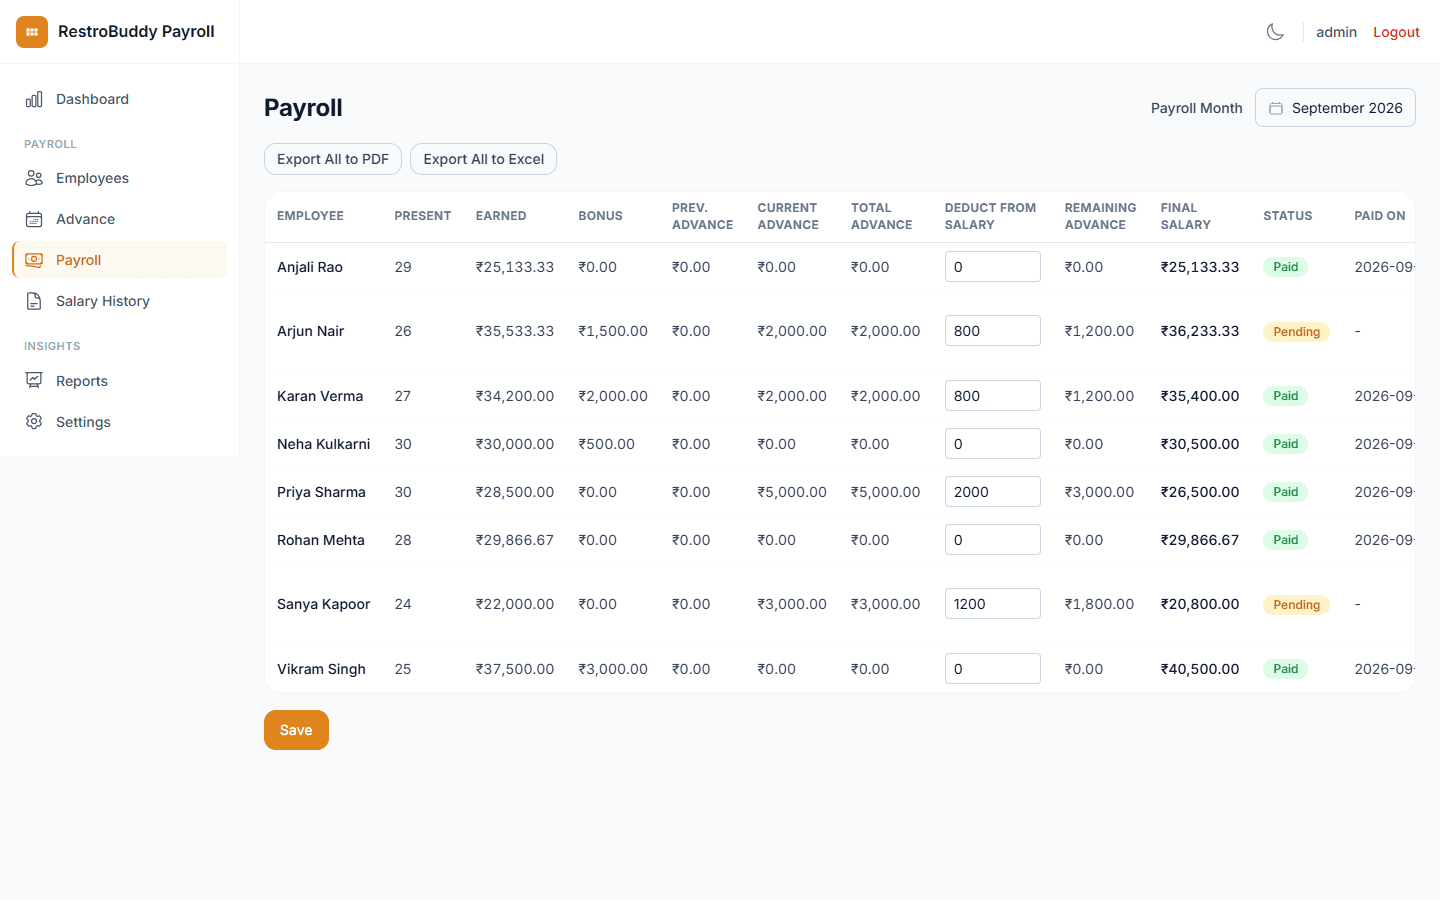The width and height of the screenshot is (1440, 900).
Task: Save the payroll changes
Action: [296, 730]
